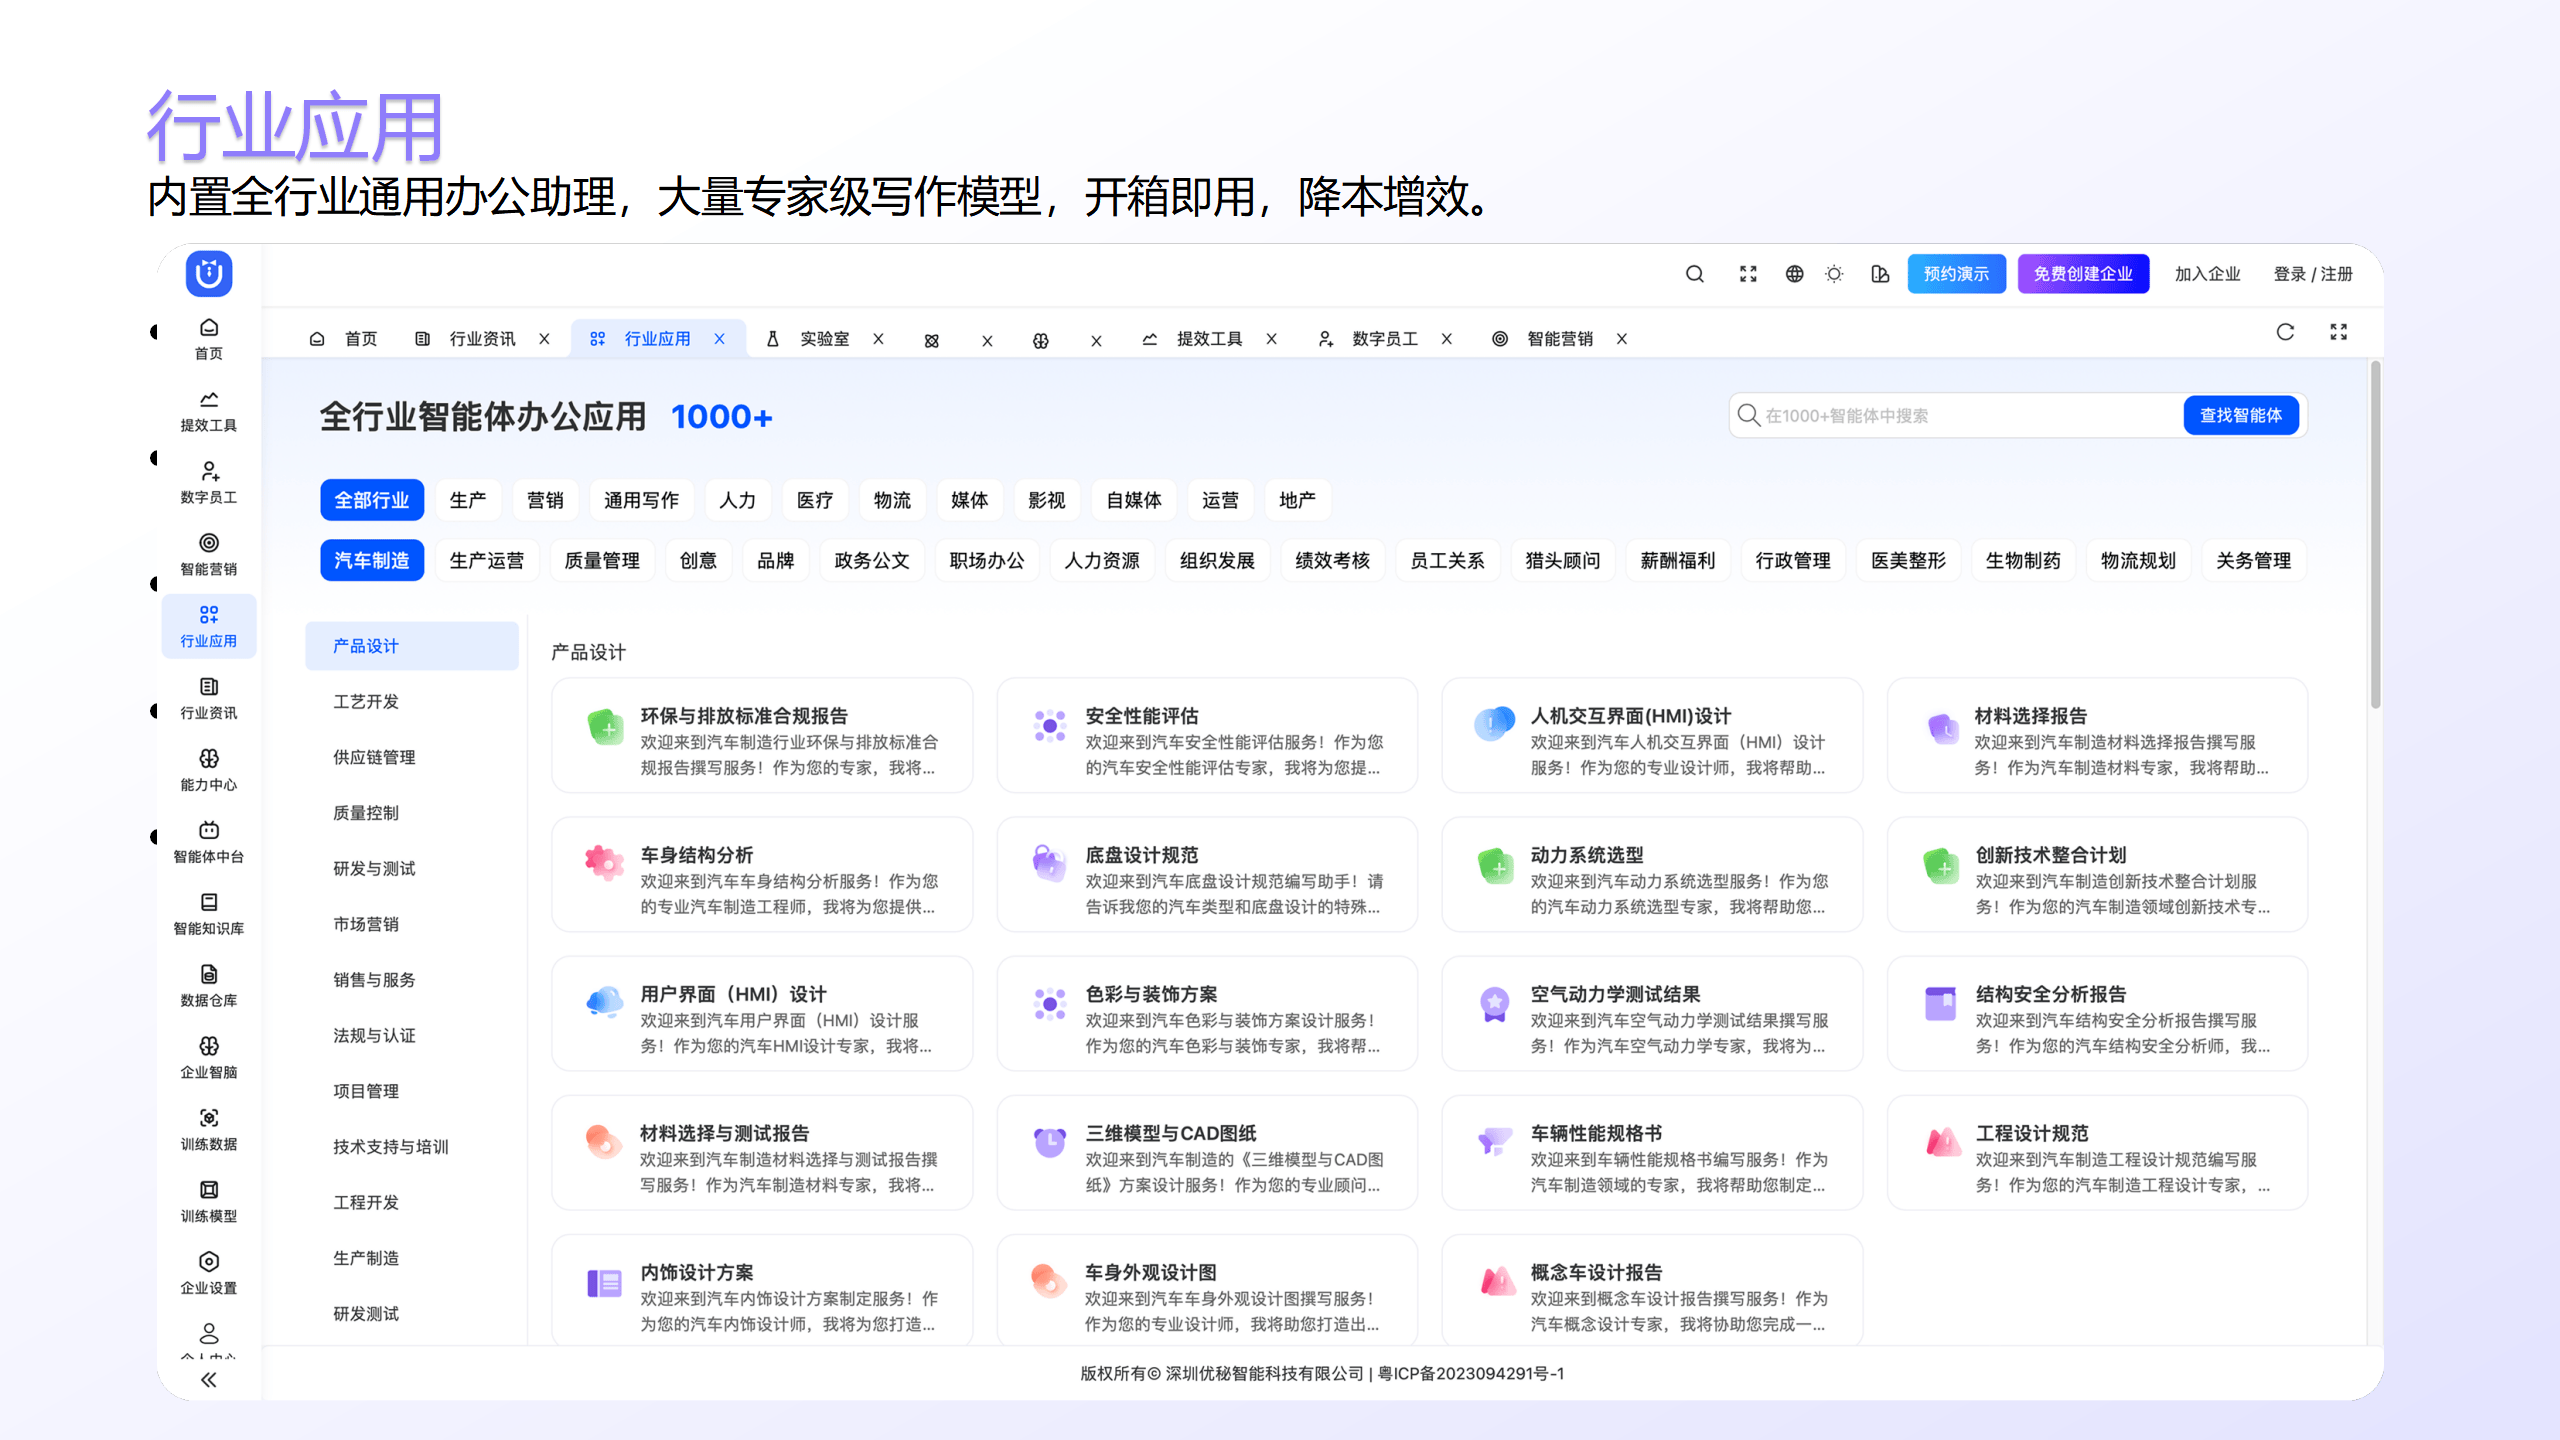
Task: Open 企业设置 sidebar icon
Action: click(208, 1272)
